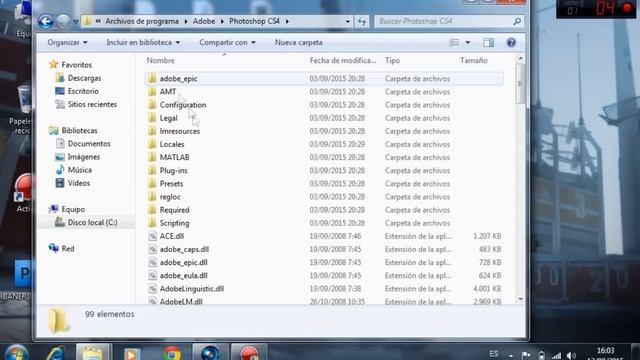
Task: Sort by Fecha de modificación column
Action: click(342, 60)
